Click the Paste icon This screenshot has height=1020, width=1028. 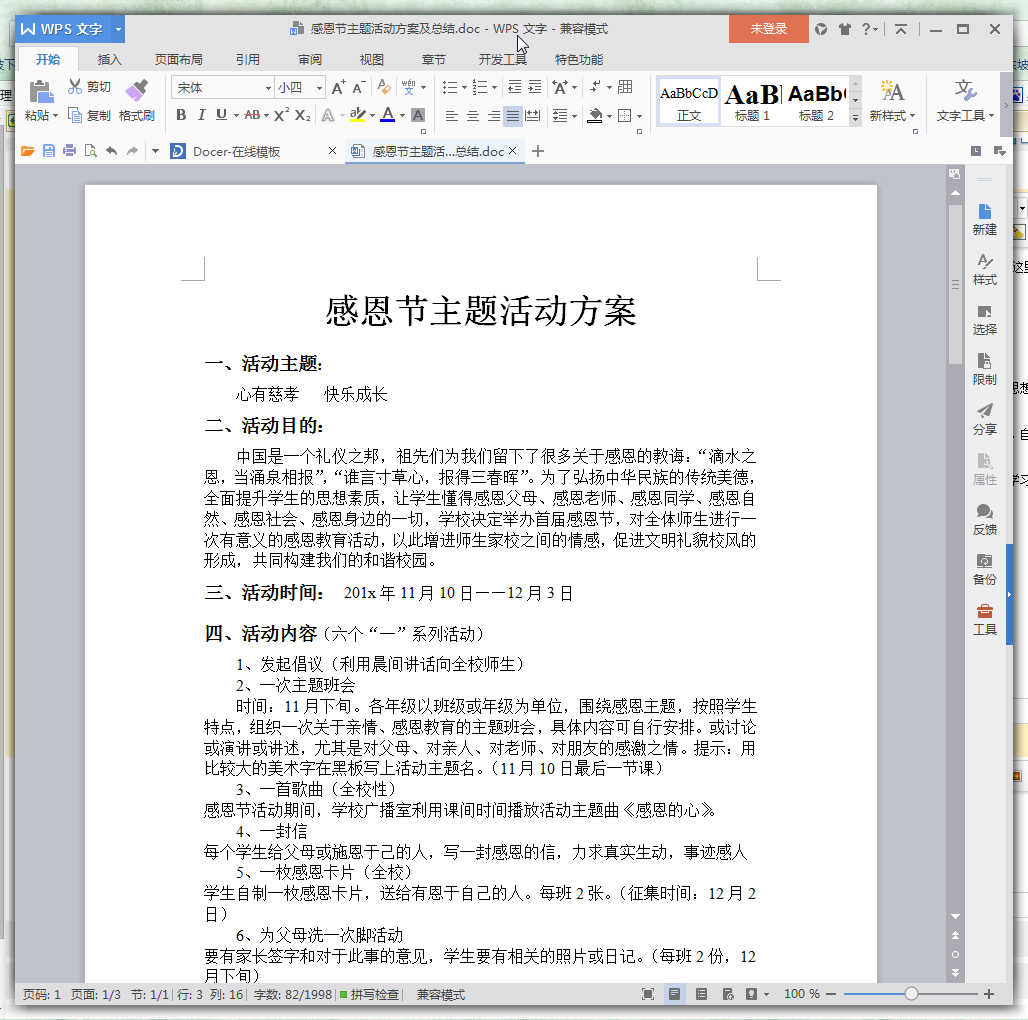click(41, 92)
